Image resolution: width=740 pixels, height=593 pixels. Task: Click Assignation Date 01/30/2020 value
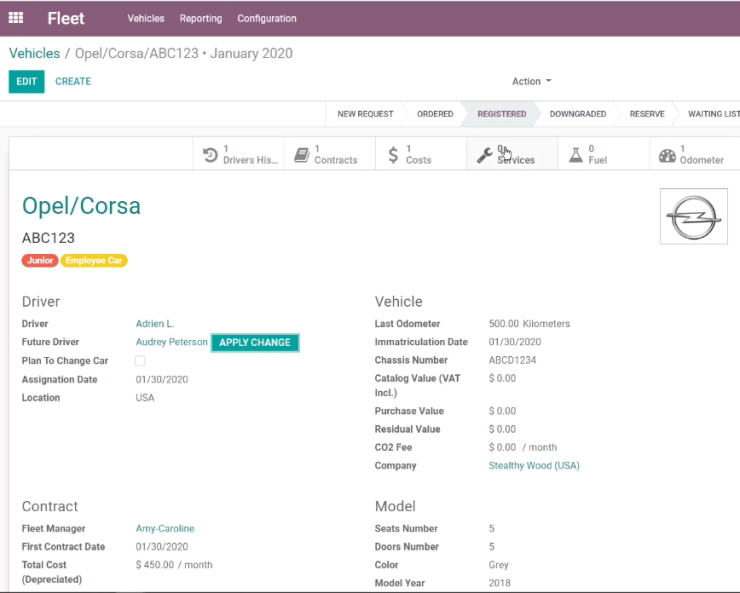tap(161, 380)
